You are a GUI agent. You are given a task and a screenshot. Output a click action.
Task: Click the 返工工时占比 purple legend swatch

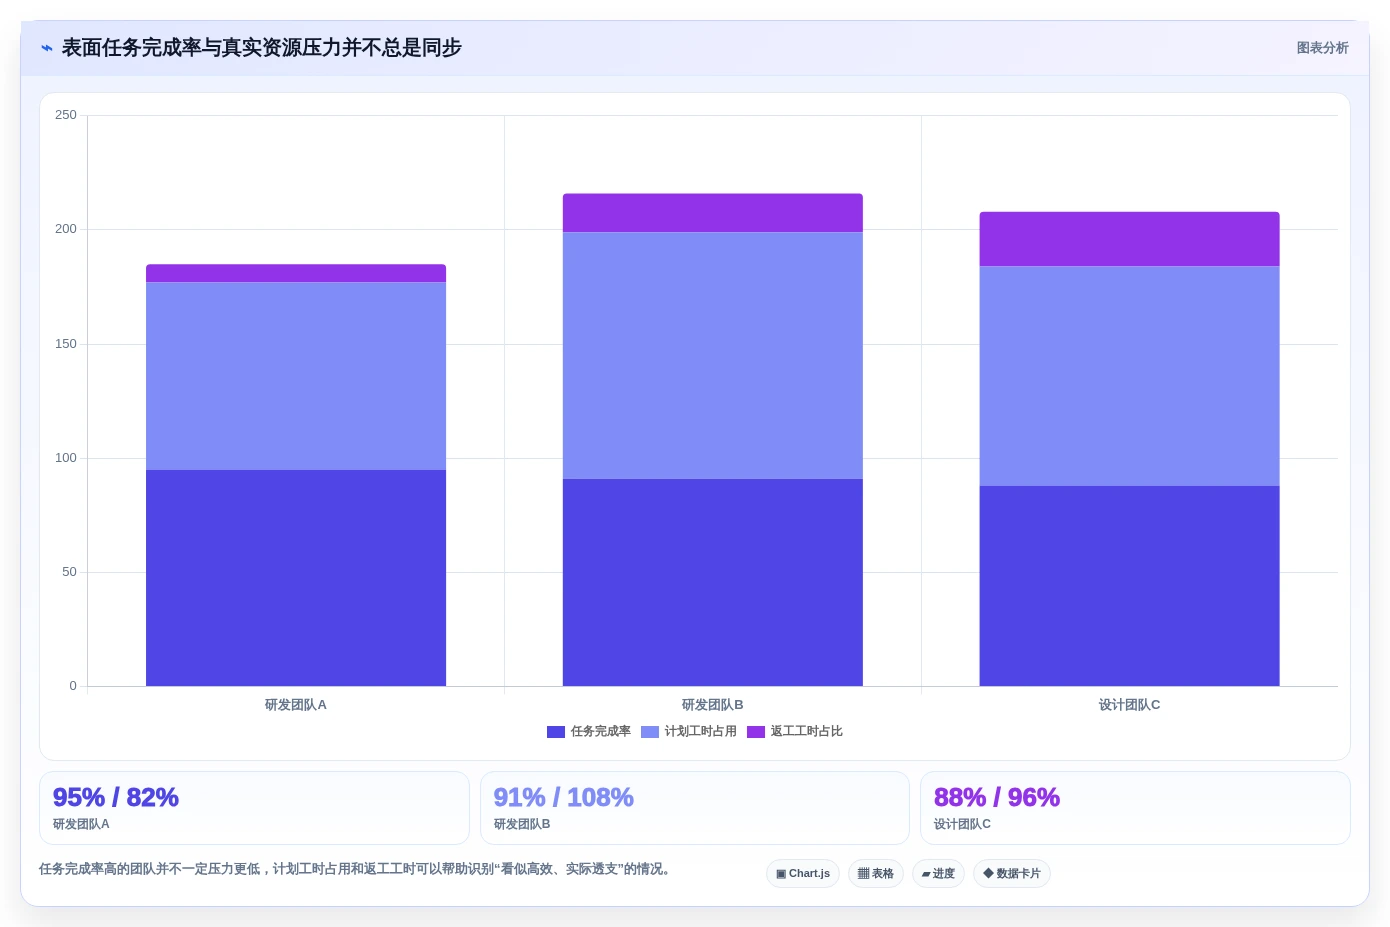pos(756,732)
